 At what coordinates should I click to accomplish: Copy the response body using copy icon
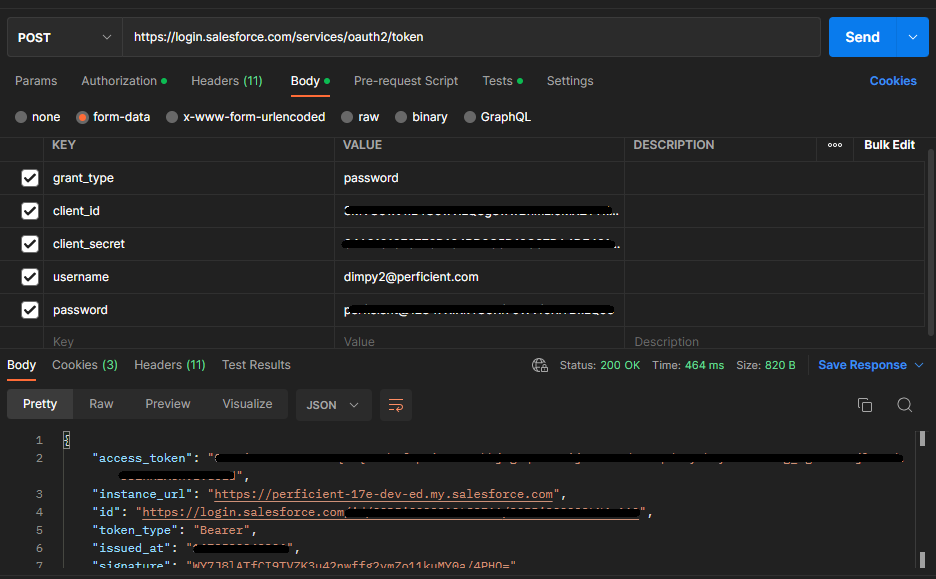tap(865, 405)
